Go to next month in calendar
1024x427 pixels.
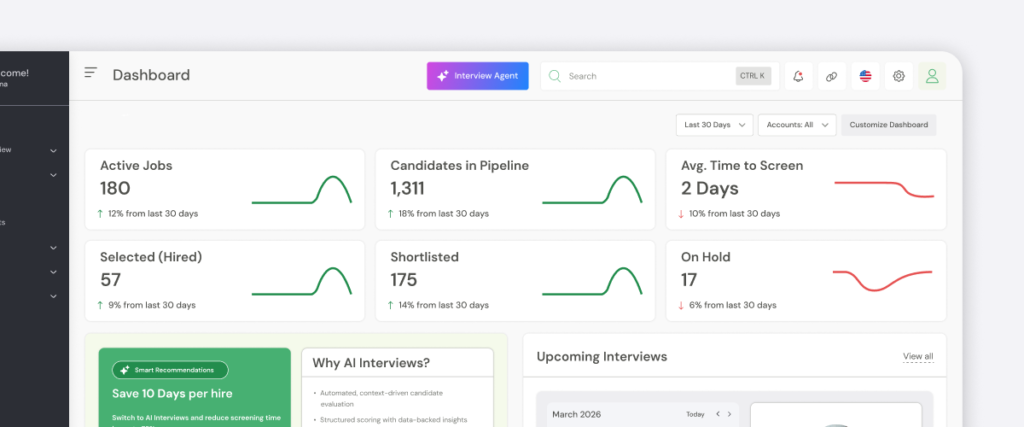tap(730, 414)
